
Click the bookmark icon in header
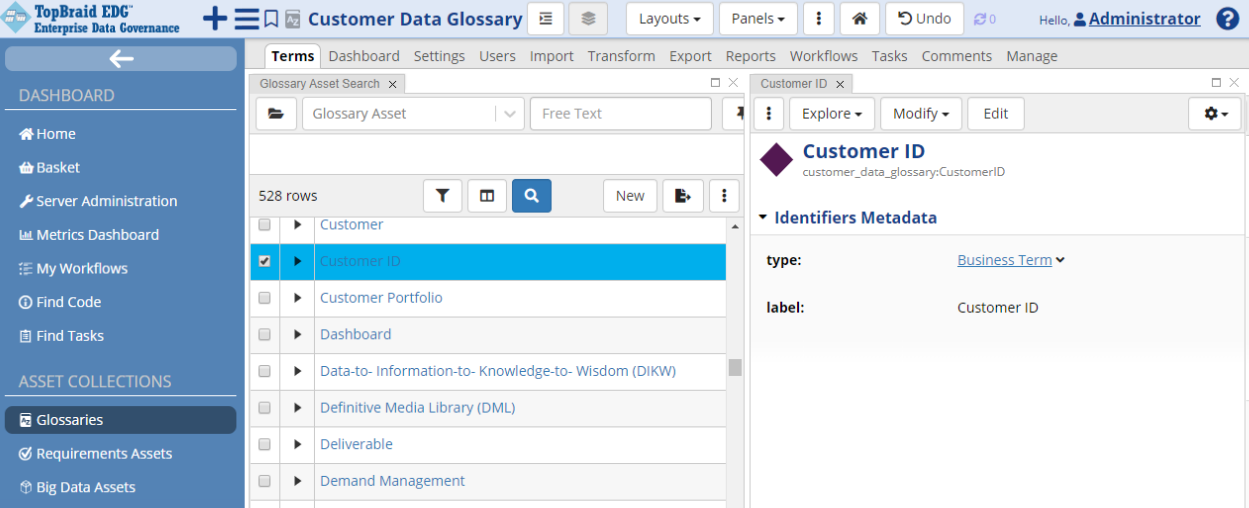coord(271,19)
